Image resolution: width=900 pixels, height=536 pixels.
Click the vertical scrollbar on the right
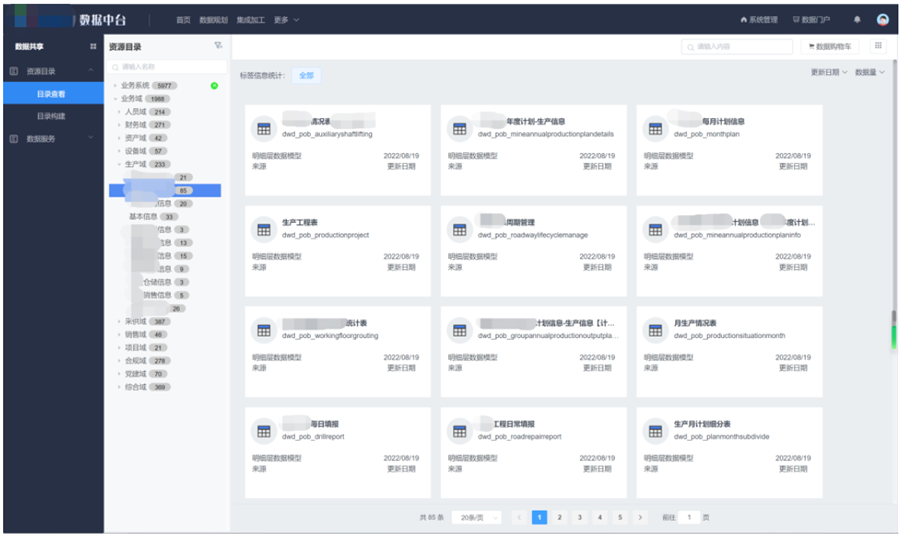(893, 330)
